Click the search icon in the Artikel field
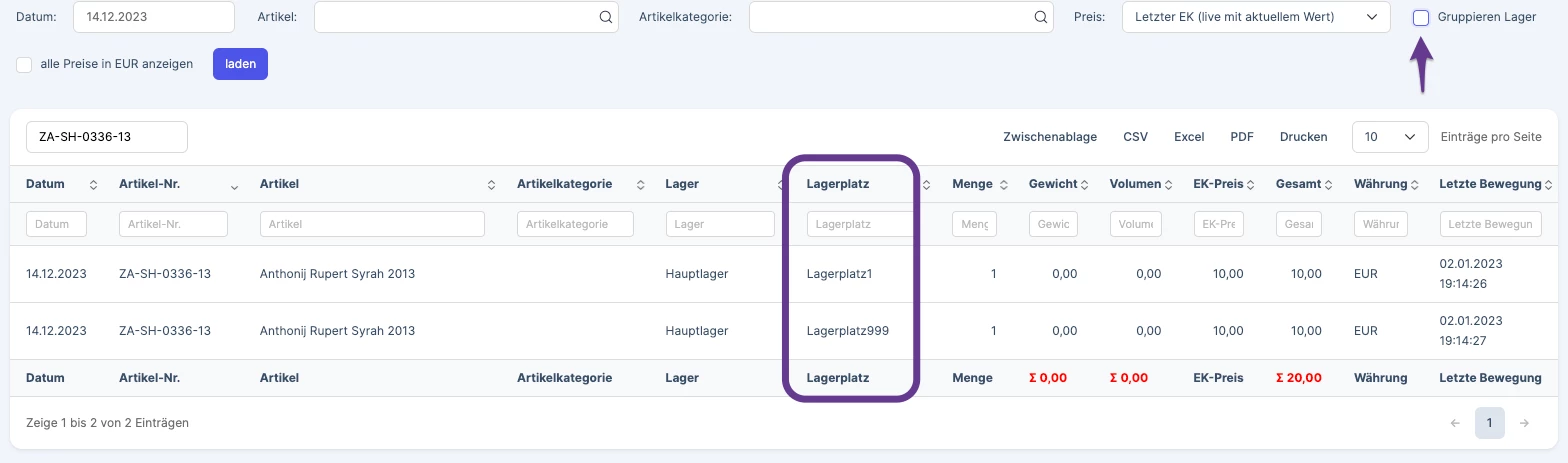The image size is (1568, 463). click(x=606, y=17)
